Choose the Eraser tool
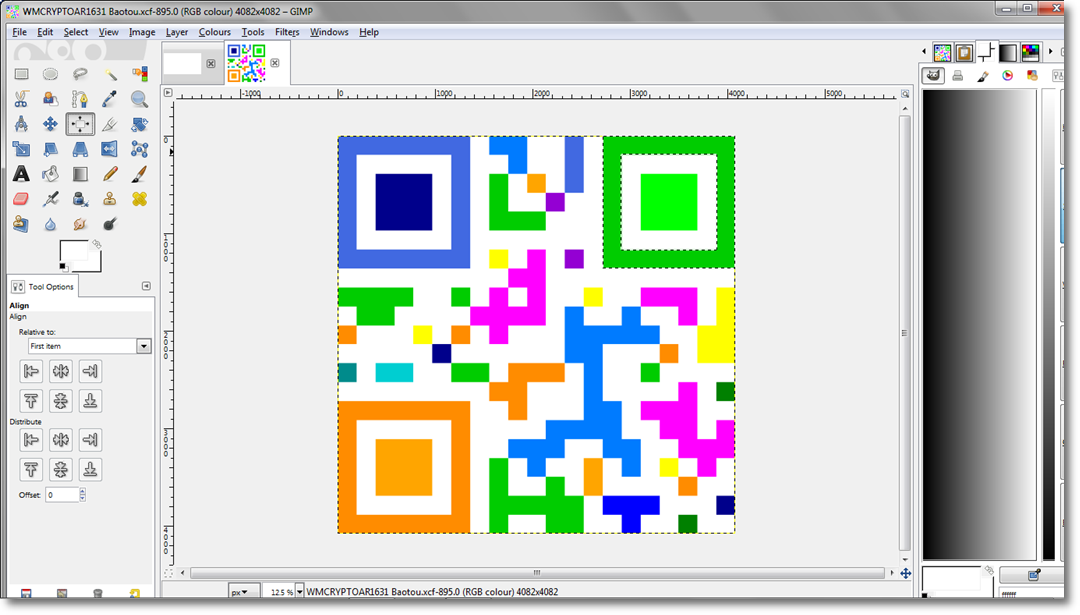The image size is (1080, 615). click(x=21, y=199)
